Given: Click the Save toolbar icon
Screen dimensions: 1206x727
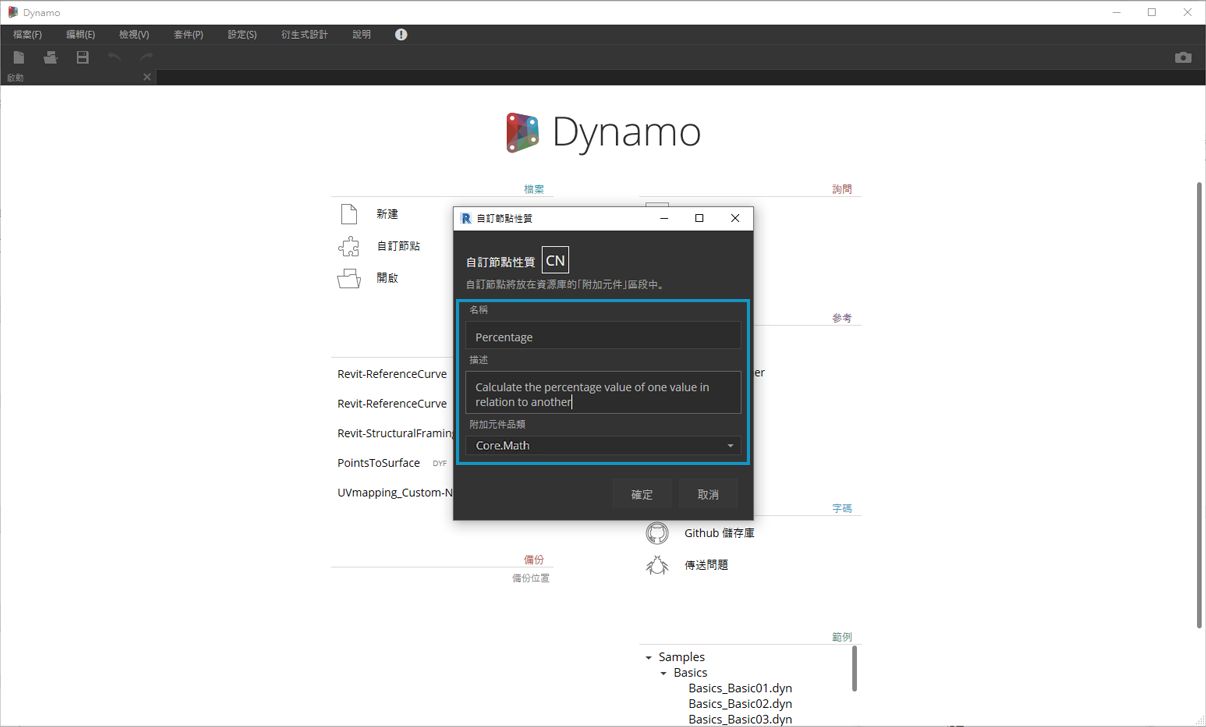Looking at the screenshot, I should pos(83,58).
